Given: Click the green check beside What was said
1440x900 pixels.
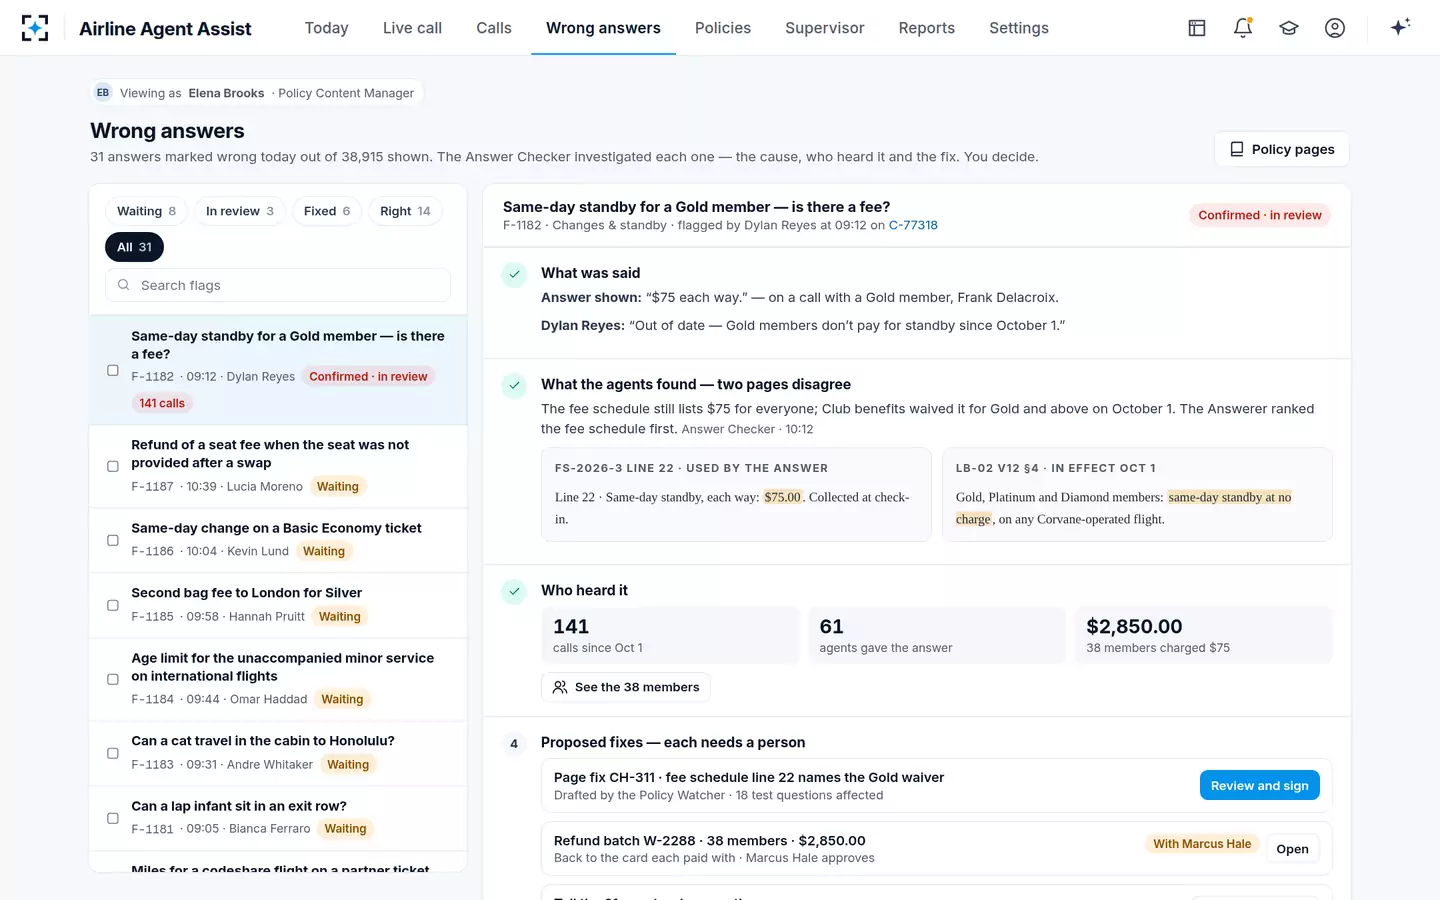Looking at the screenshot, I should [514, 274].
